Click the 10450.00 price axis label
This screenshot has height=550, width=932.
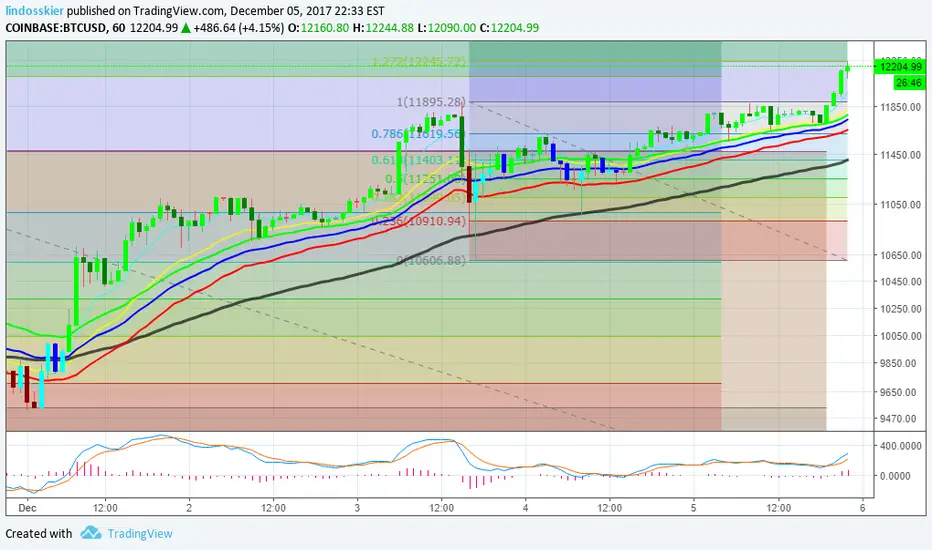click(x=900, y=282)
